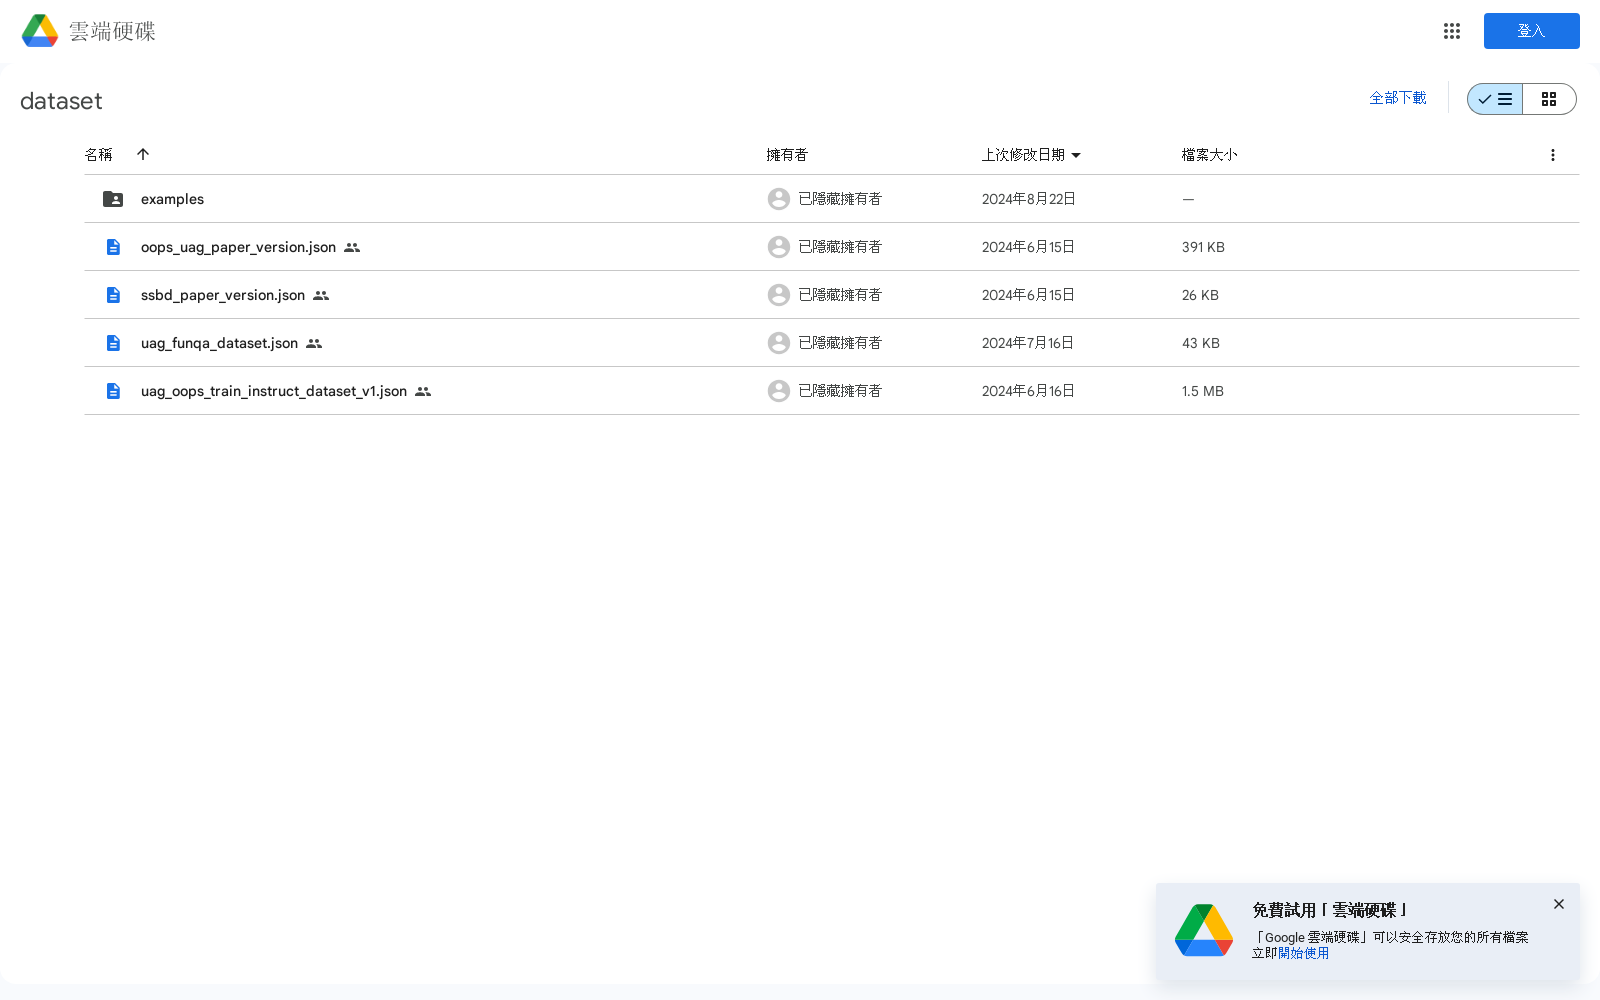The height and width of the screenshot is (1000, 1600).
Task: Open oops_uag_paper_version.json file
Action: pyautogui.click(x=238, y=247)
